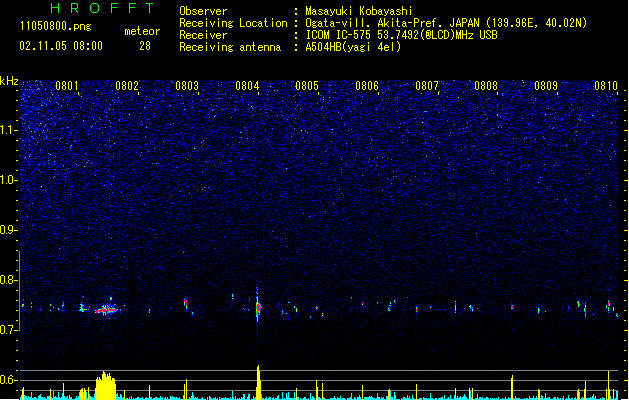Select the filename 11050800.png
The image size is (629, 400).
pyautogui.click(x=56, y=26)
